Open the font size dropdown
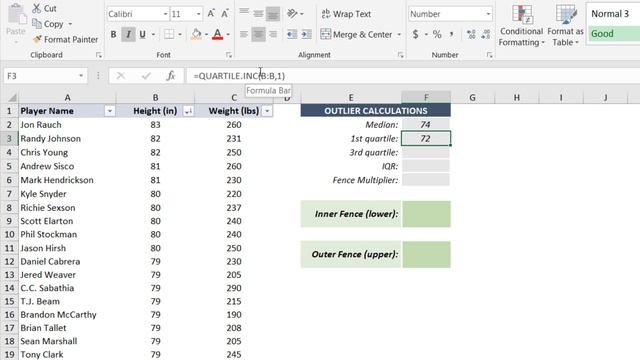 click(x=199, y=14)
